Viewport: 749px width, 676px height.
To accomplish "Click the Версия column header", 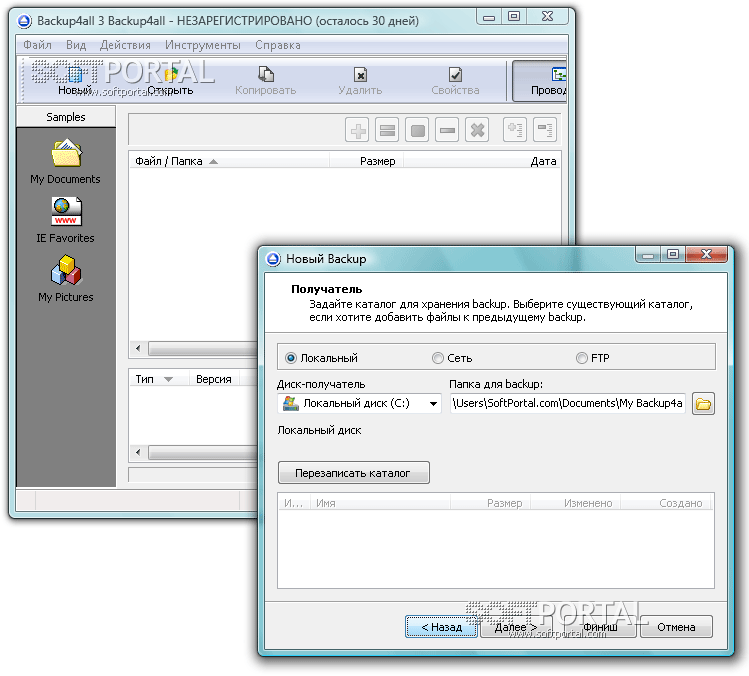I will (214, 379).
